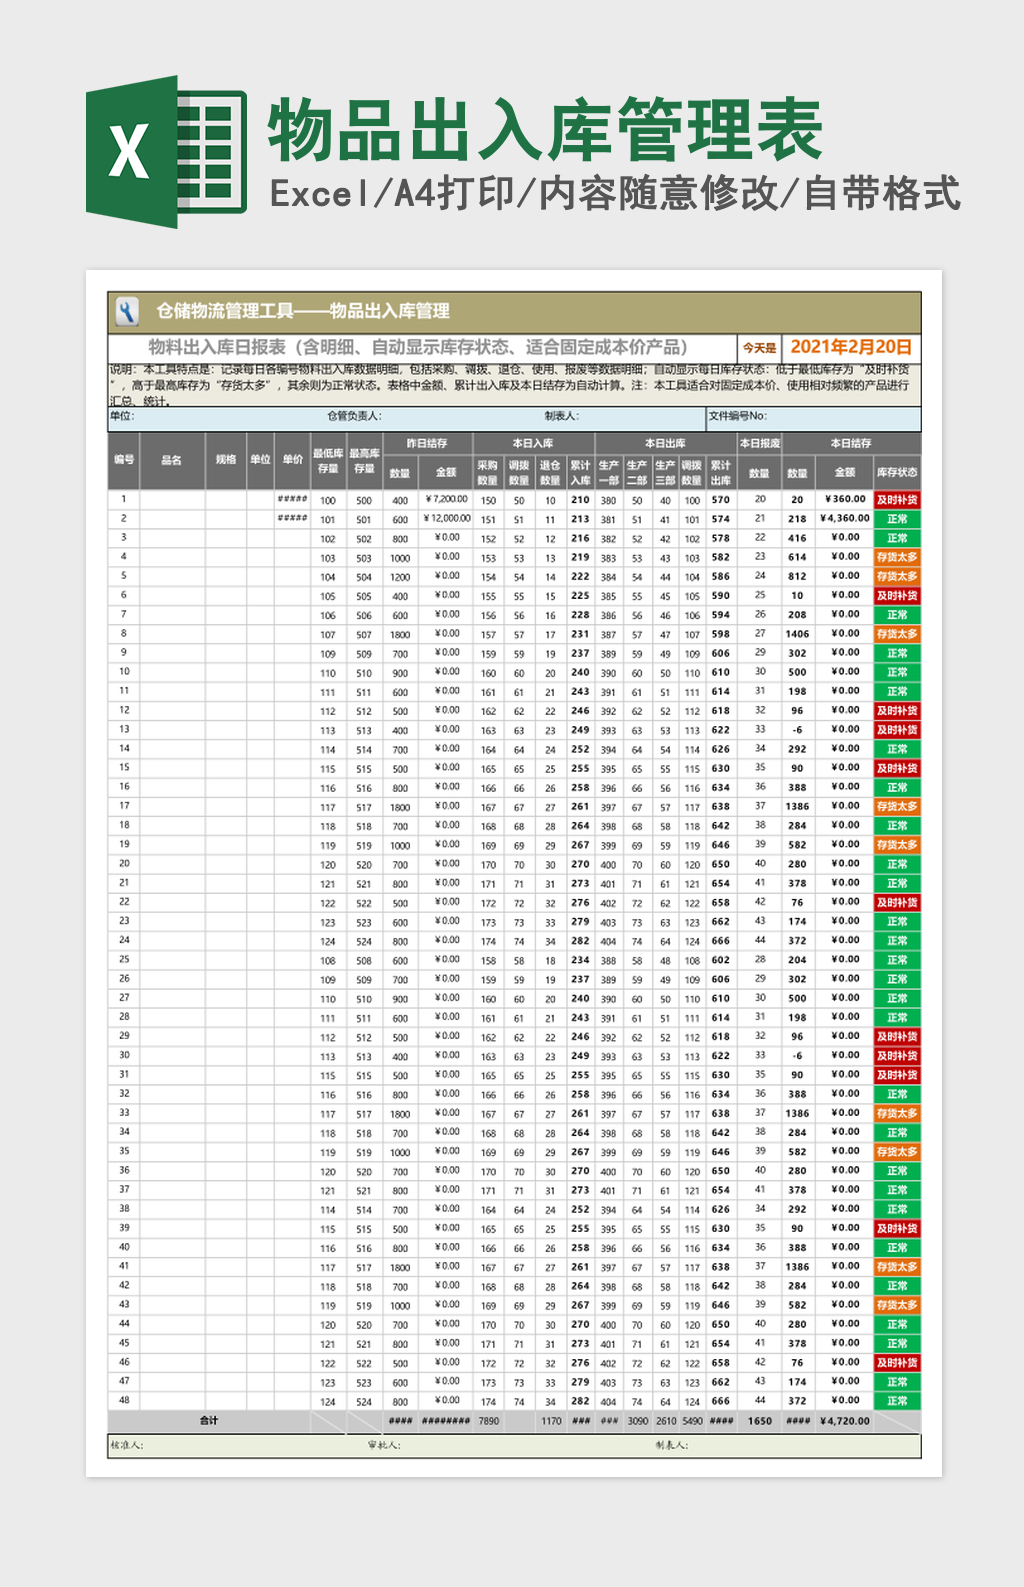The width and height of the screenshot is (1024, 1587).
Task: Click the ¥4,720.00 grand total cell
Action: click(845, 1421)
